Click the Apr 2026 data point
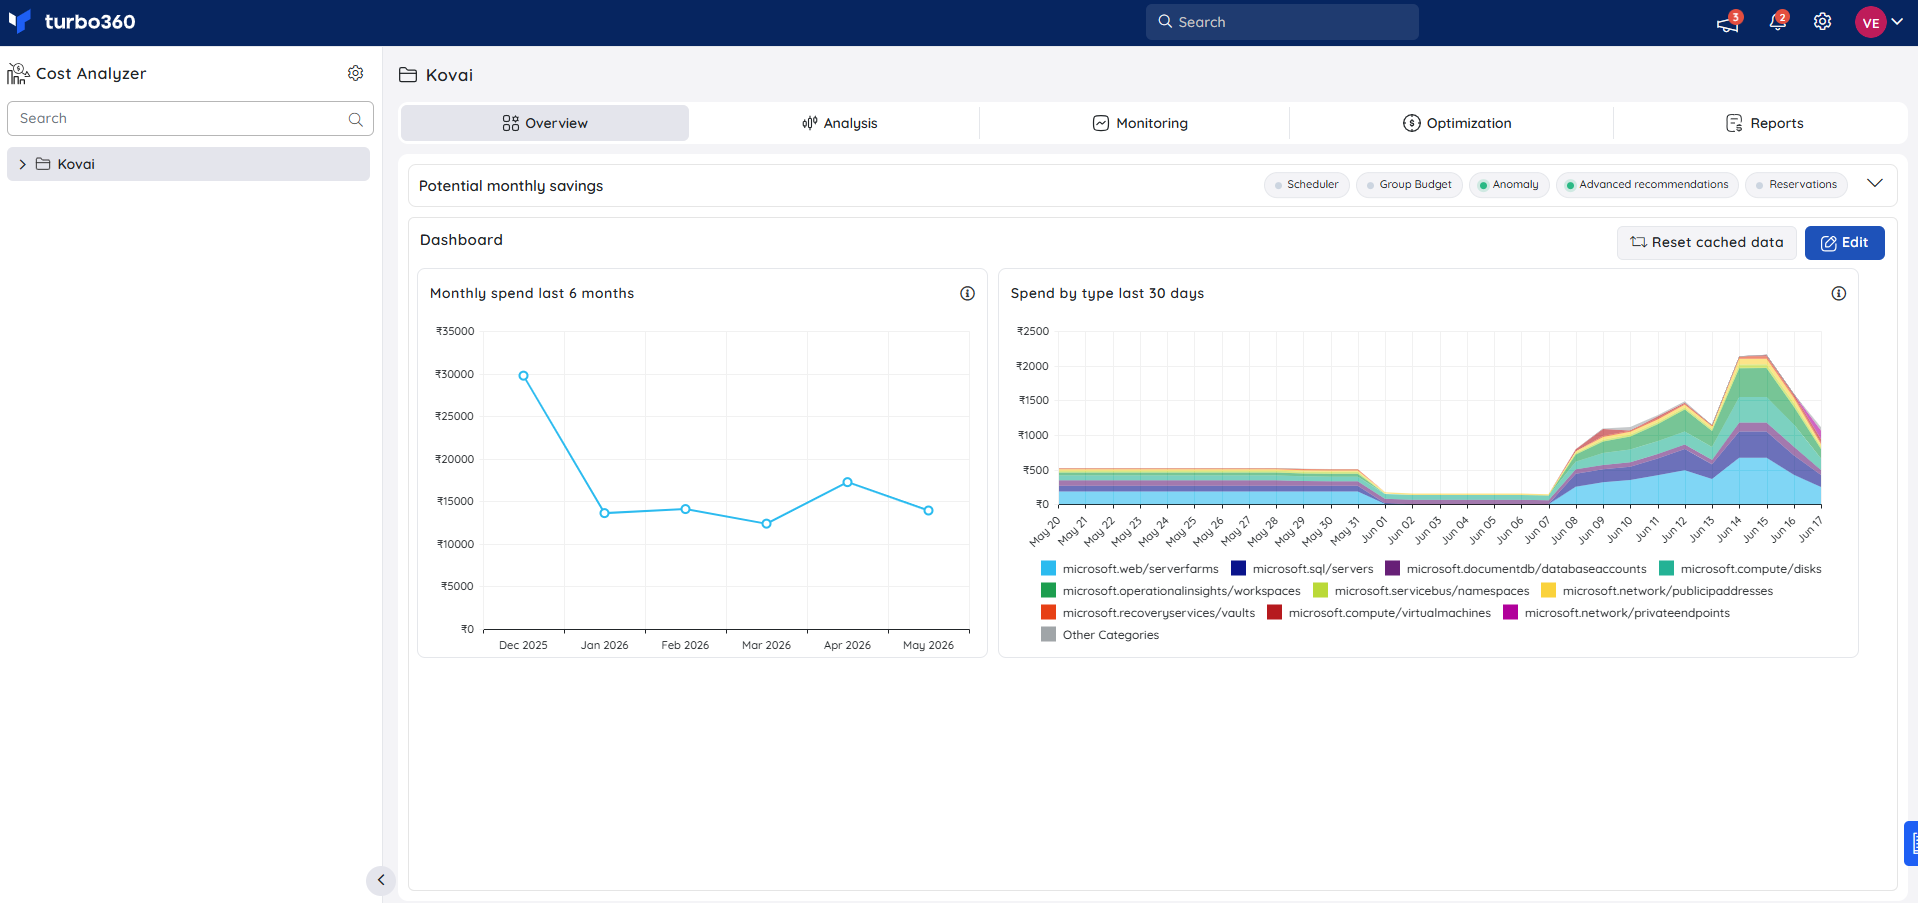 click(x=847, y=482)
